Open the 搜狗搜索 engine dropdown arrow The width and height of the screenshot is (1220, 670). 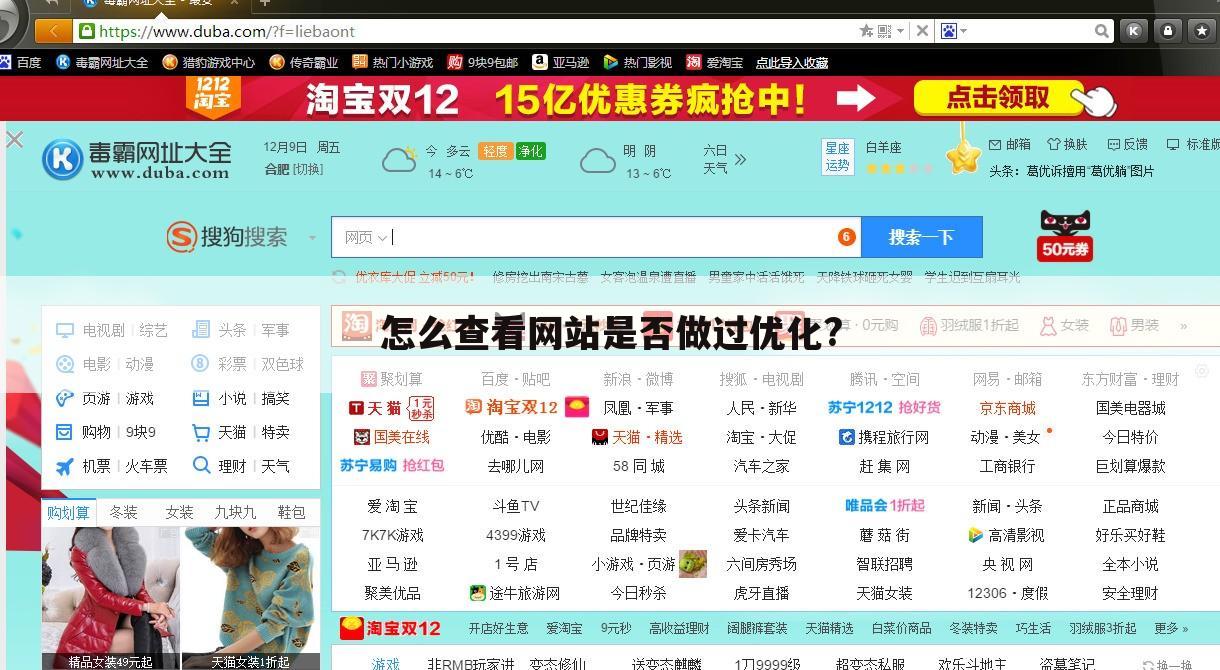pyautogui.click(x=312, y=238)
